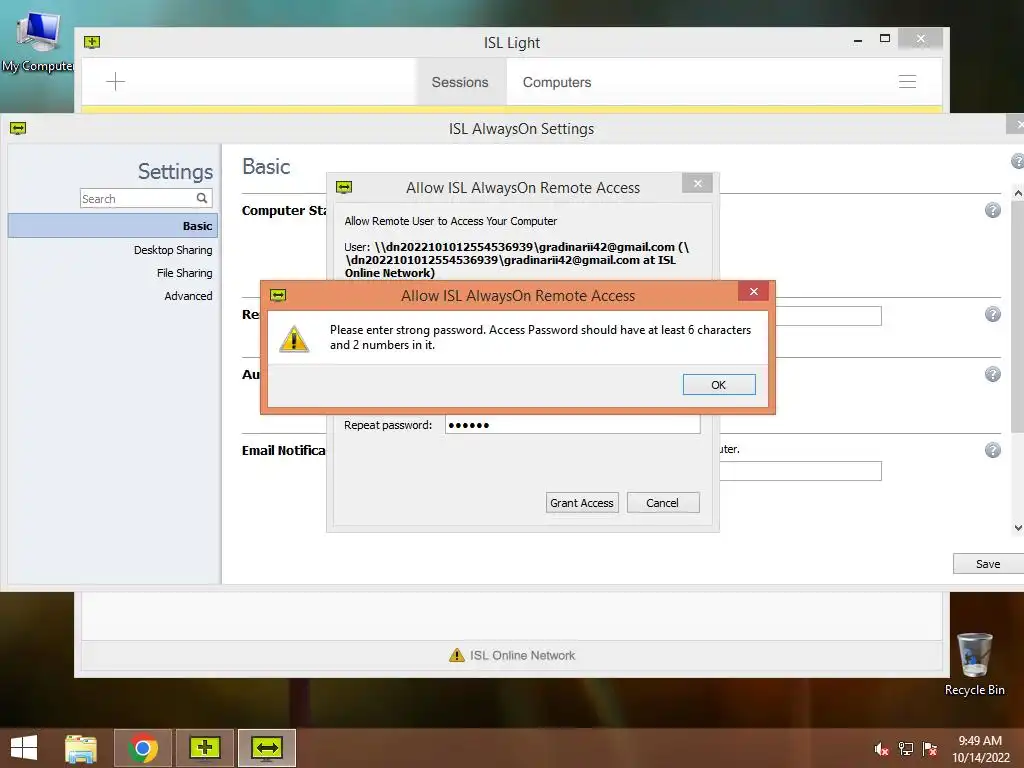Image resolution: width=1024 pixels, height=768 pixels.
Task: Click the help icon at top right of settings
Action: pyautogui.click(x=1017, y=161)
